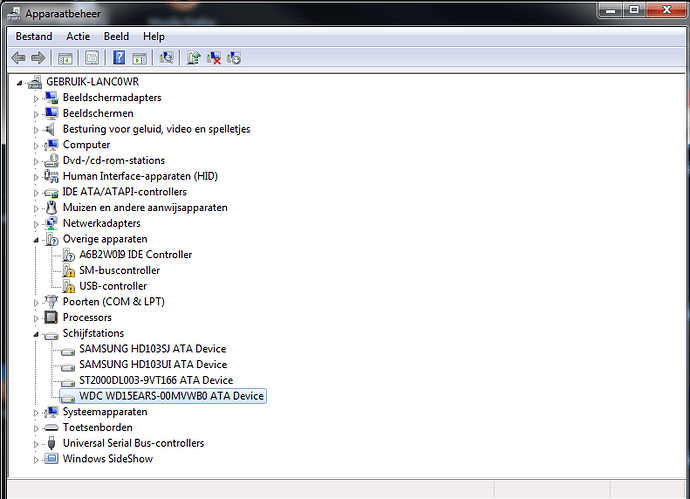Select the USB-controller label under Overige apparaten
This screenshot has height=499, width=690.
[x=113, y=286]
